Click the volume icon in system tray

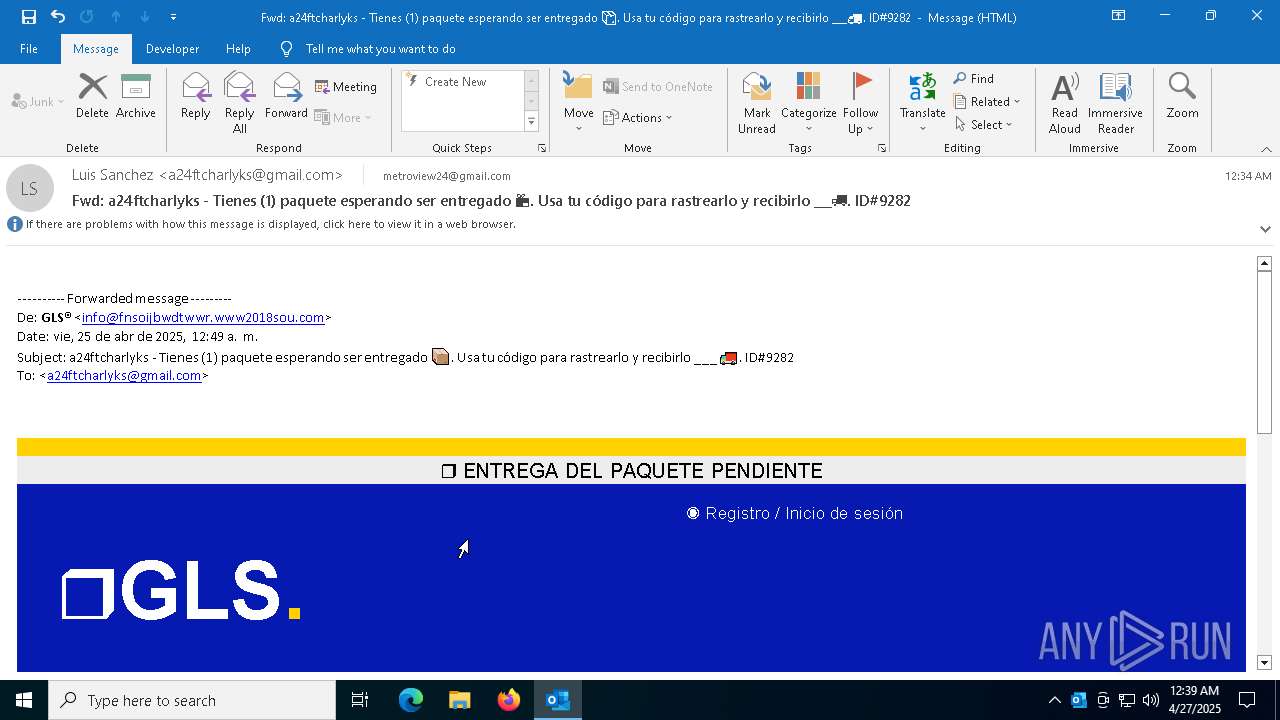[1151, 700]
